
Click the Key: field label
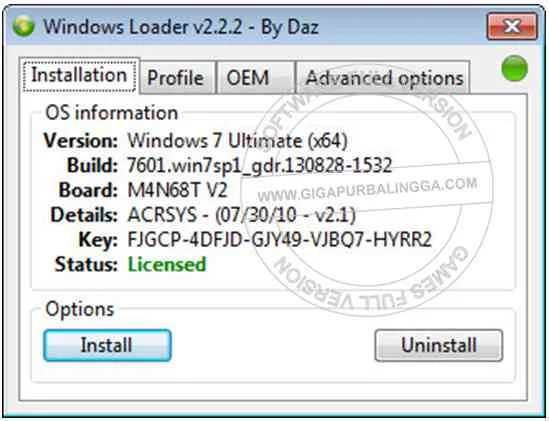(98, 240)
